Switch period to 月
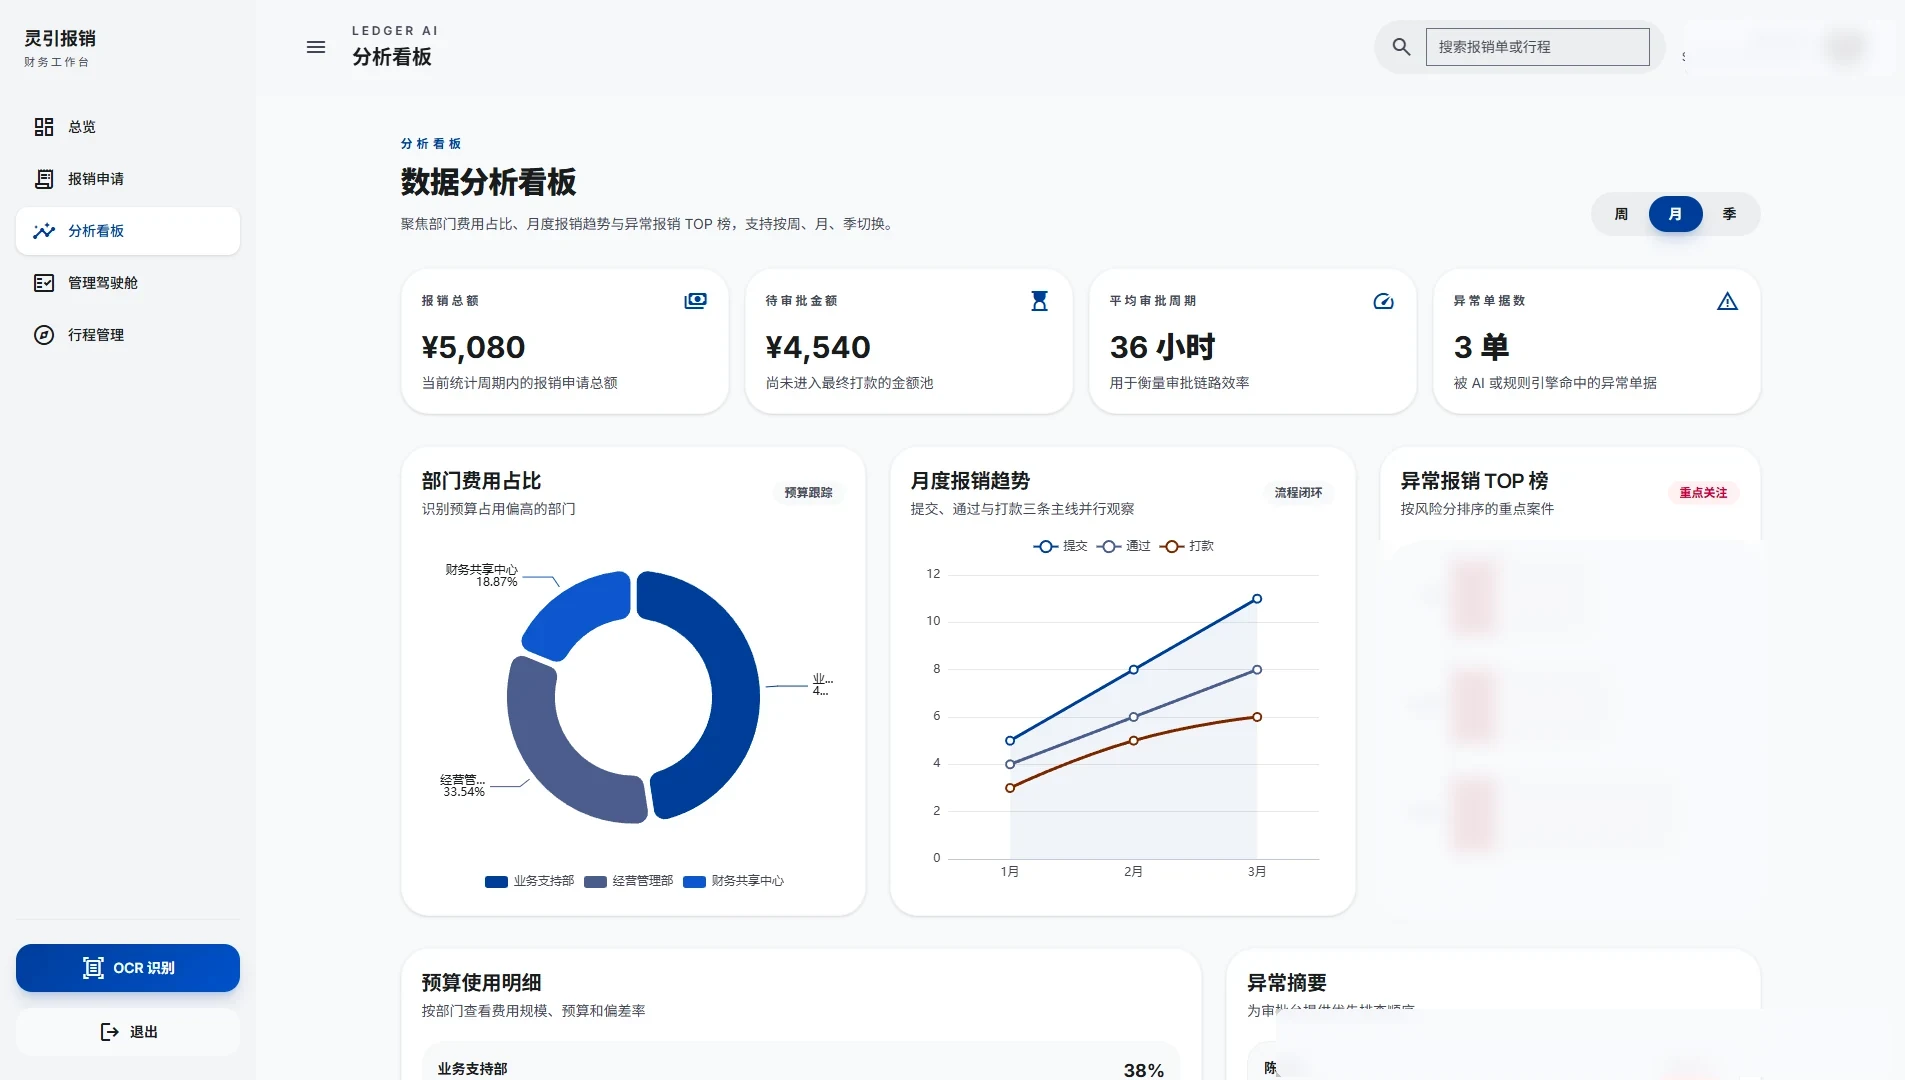1905x1080 pixels. click(x=1675, y=214)
